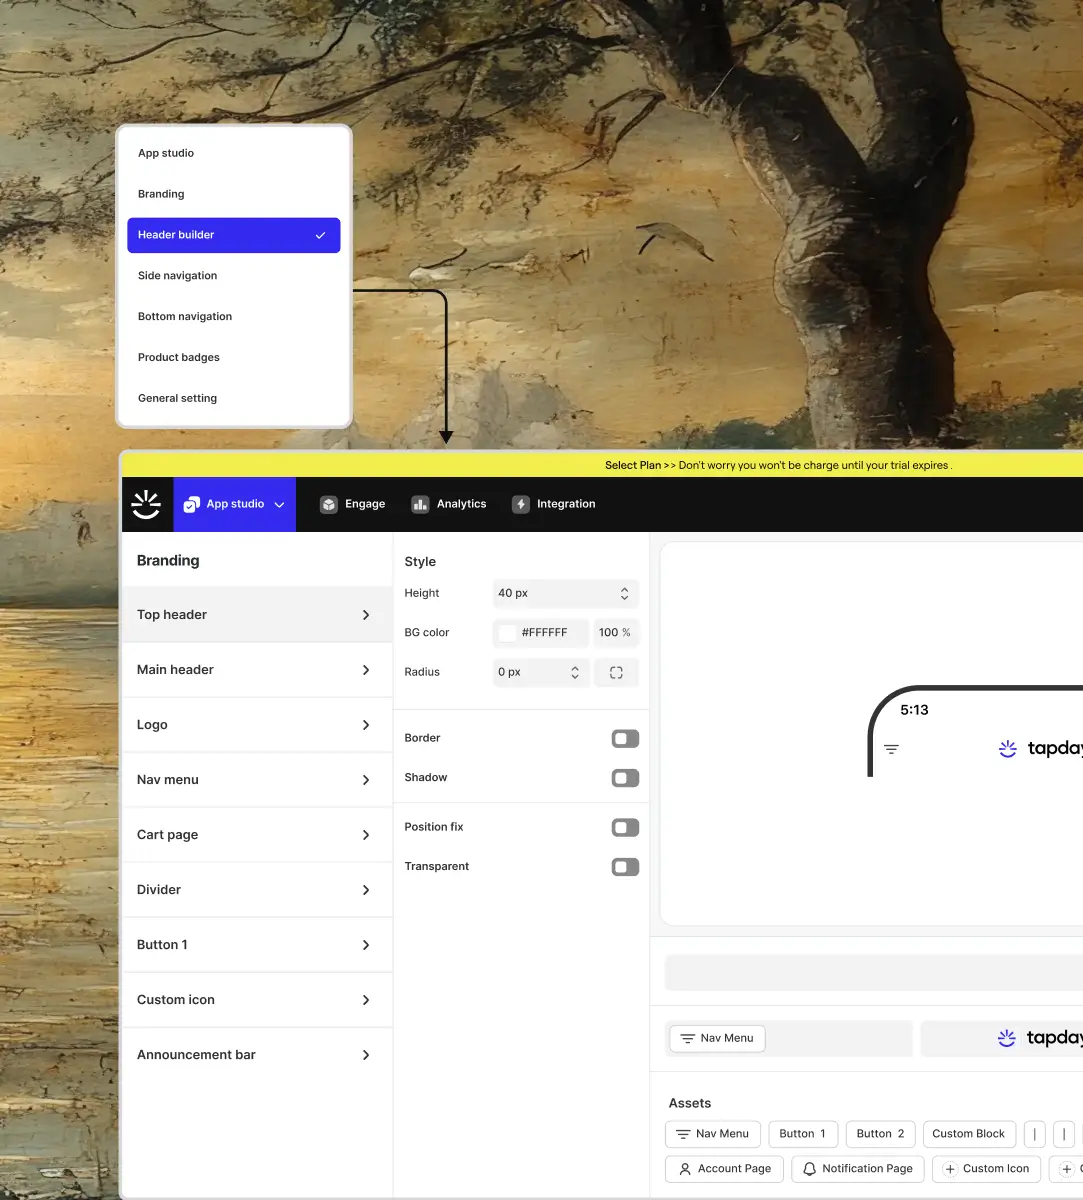1083x1200 pixels.
Task: Click the tapday logo in phone preview
Action: (x=1040, y=749)
